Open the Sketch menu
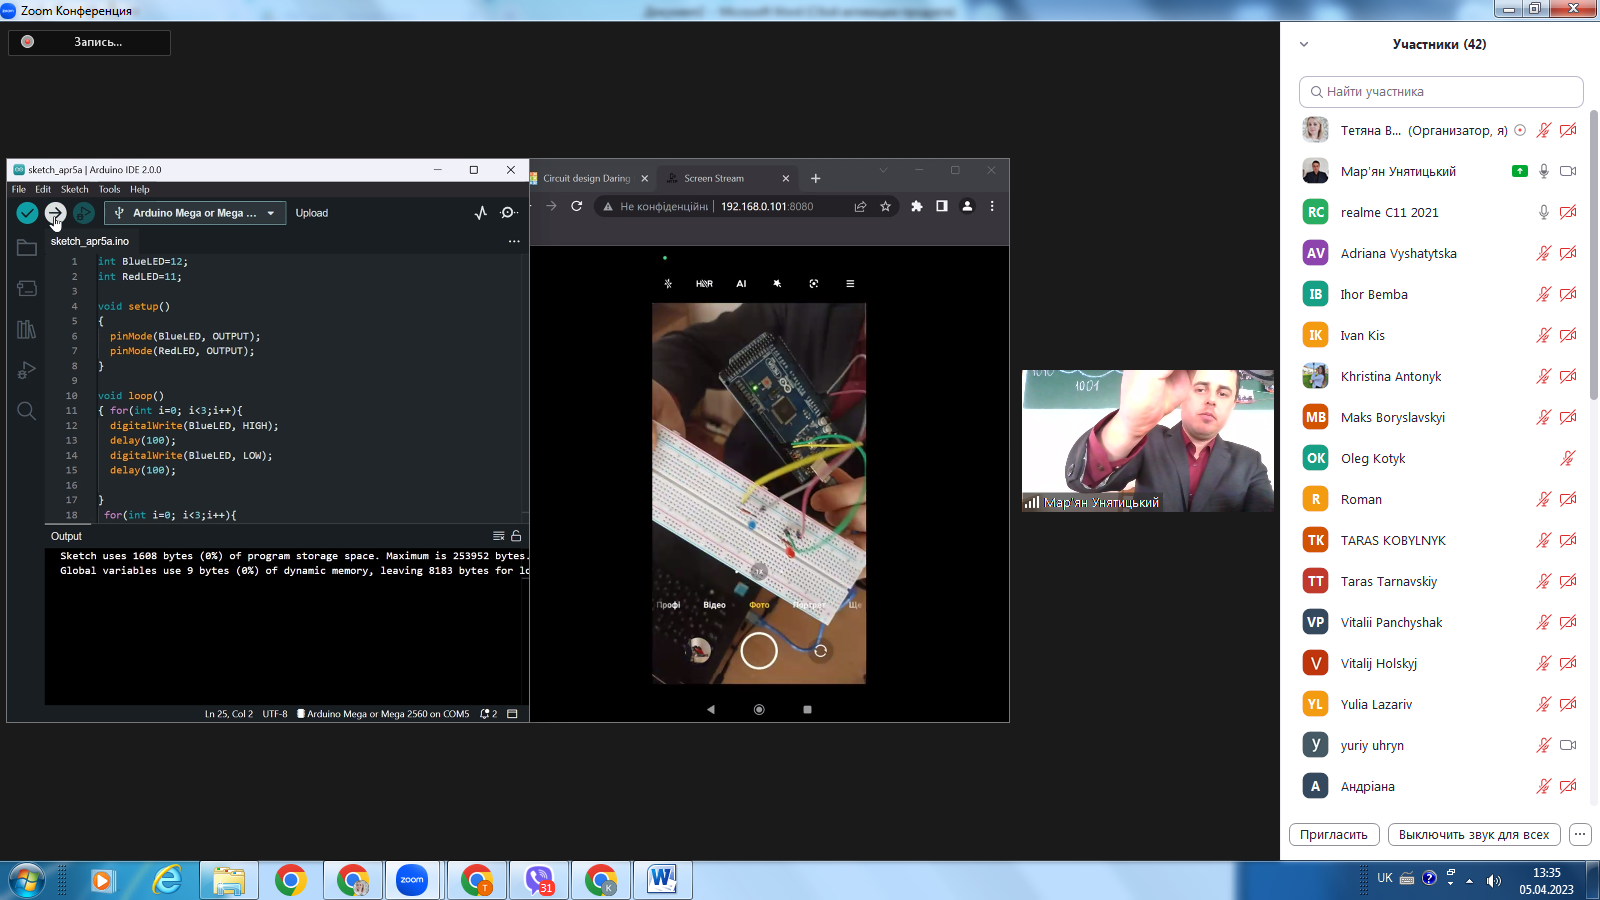Image resolution: width=1600 pixels, height=900 pixels. tap(74, 189)
